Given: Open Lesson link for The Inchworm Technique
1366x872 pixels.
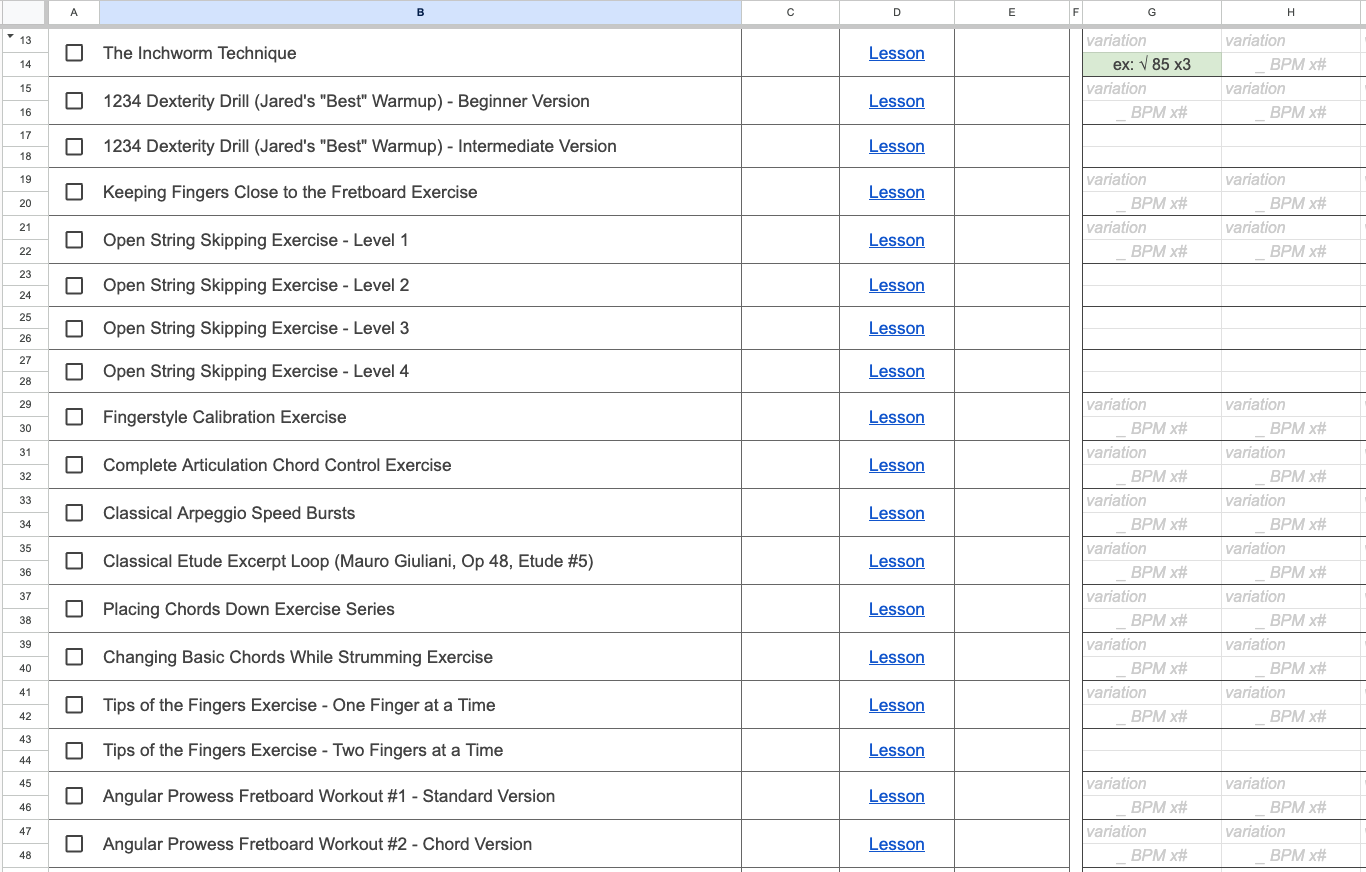Looking at the screenshot, I should pos(896,53).
